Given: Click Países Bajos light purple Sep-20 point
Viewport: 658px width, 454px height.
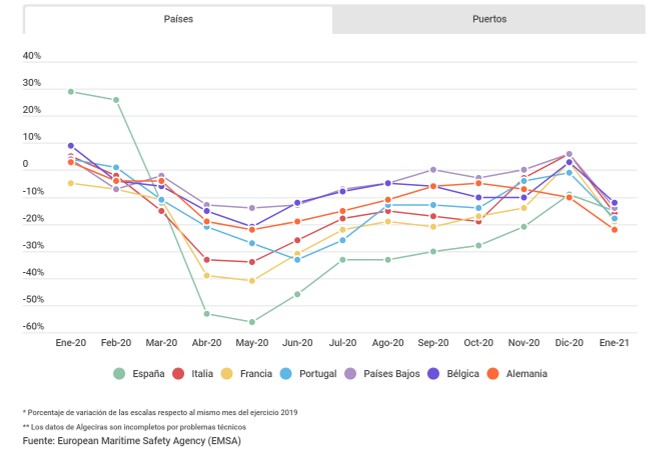Looking at the screenshot, I should coord(433,170).
